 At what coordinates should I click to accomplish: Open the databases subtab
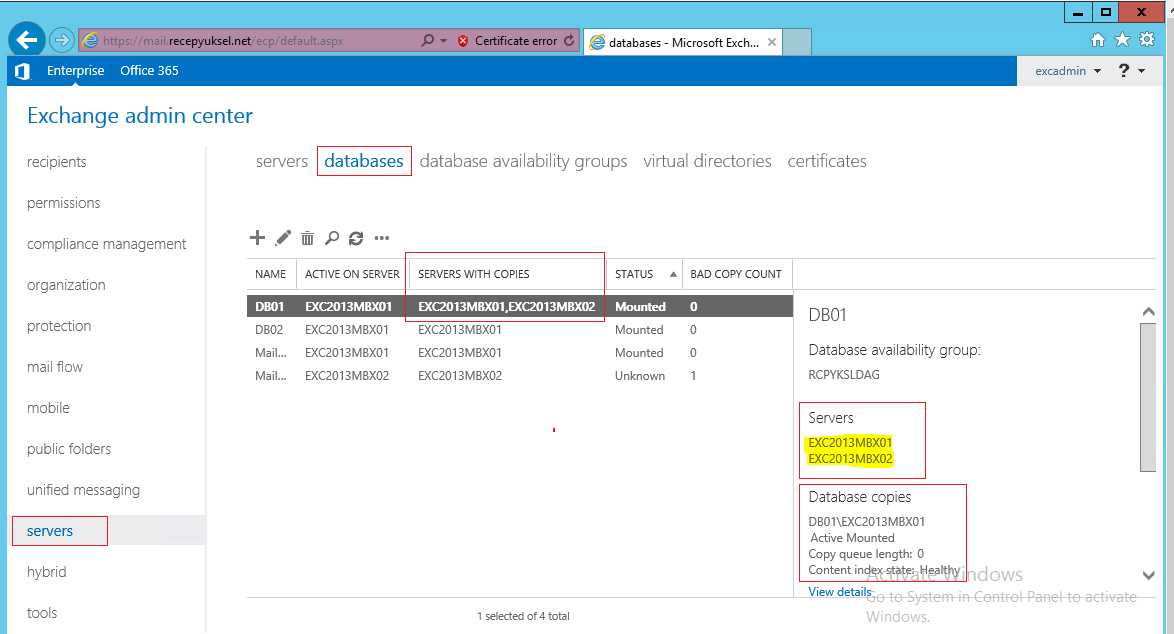point(364,161)
